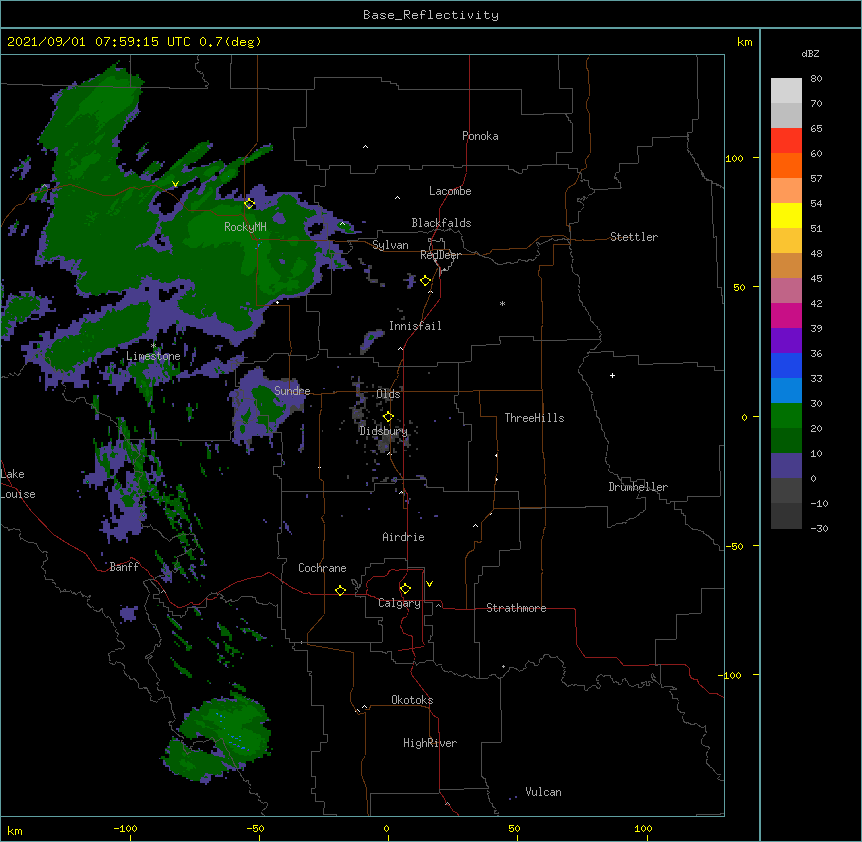Click the RedDeer city label
This screenshot has height=842, width=862.
click(x=440, y=255)
